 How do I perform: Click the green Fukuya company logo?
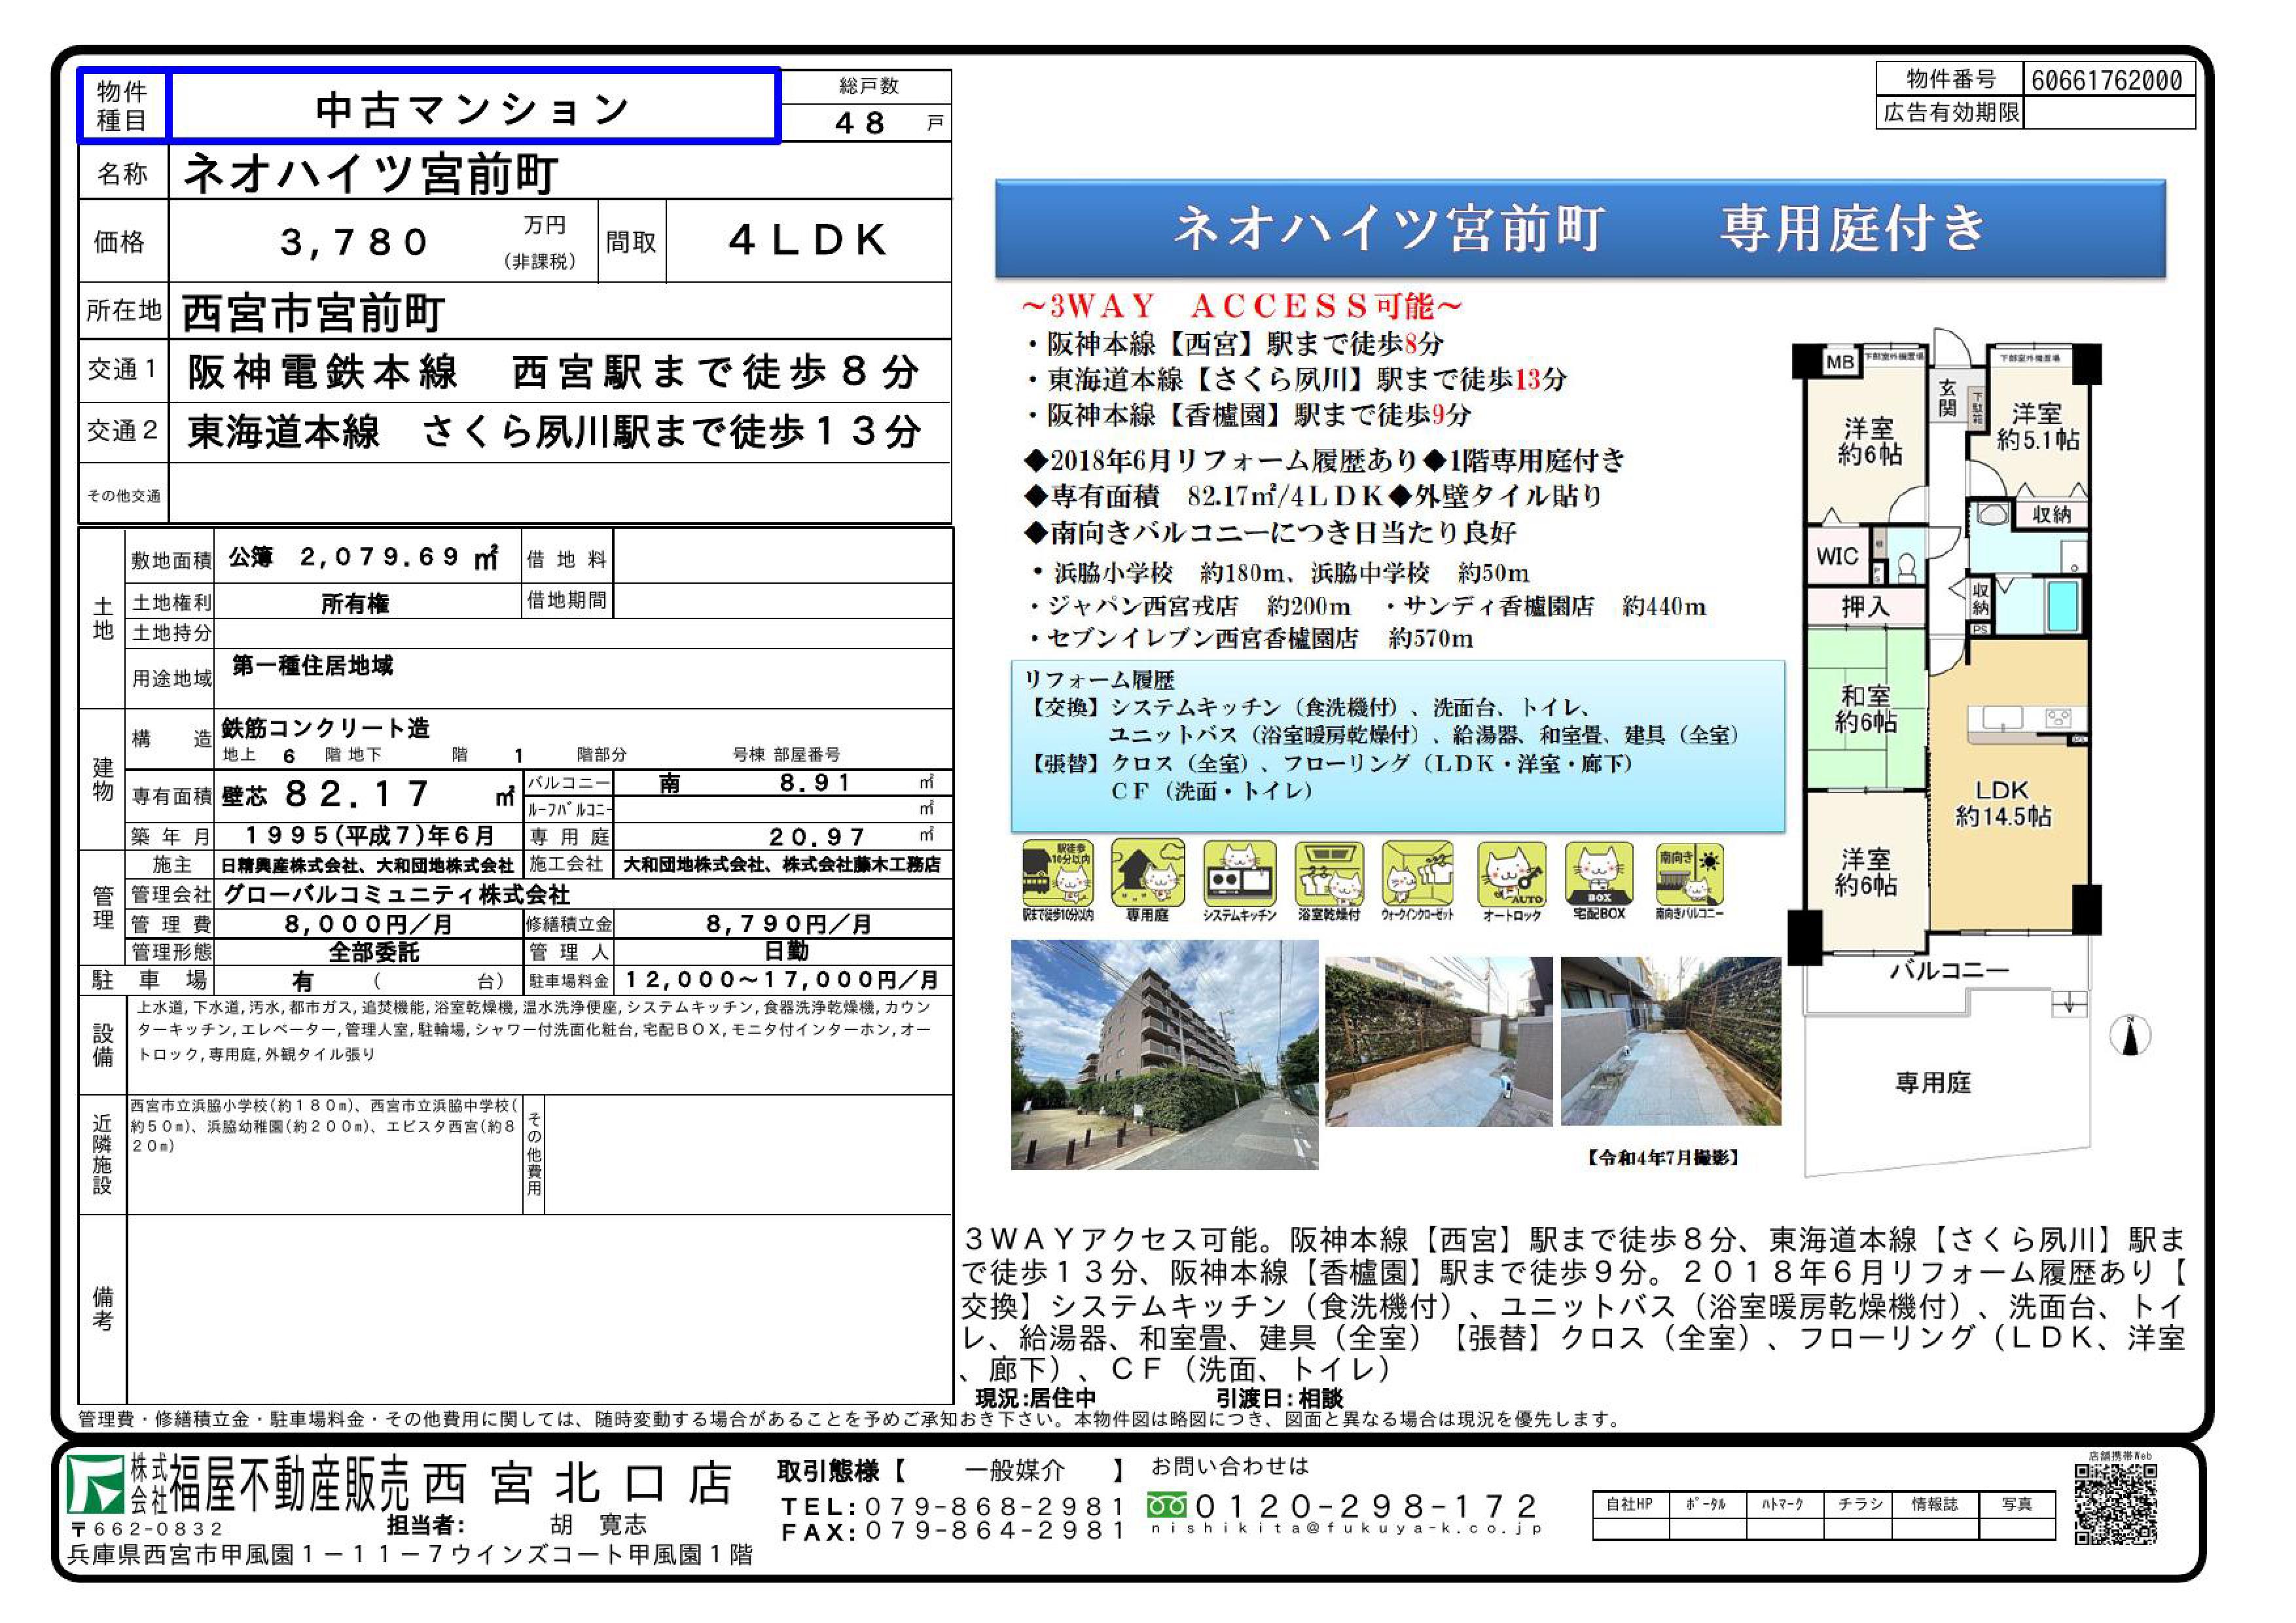click(x=96, y=1484)
